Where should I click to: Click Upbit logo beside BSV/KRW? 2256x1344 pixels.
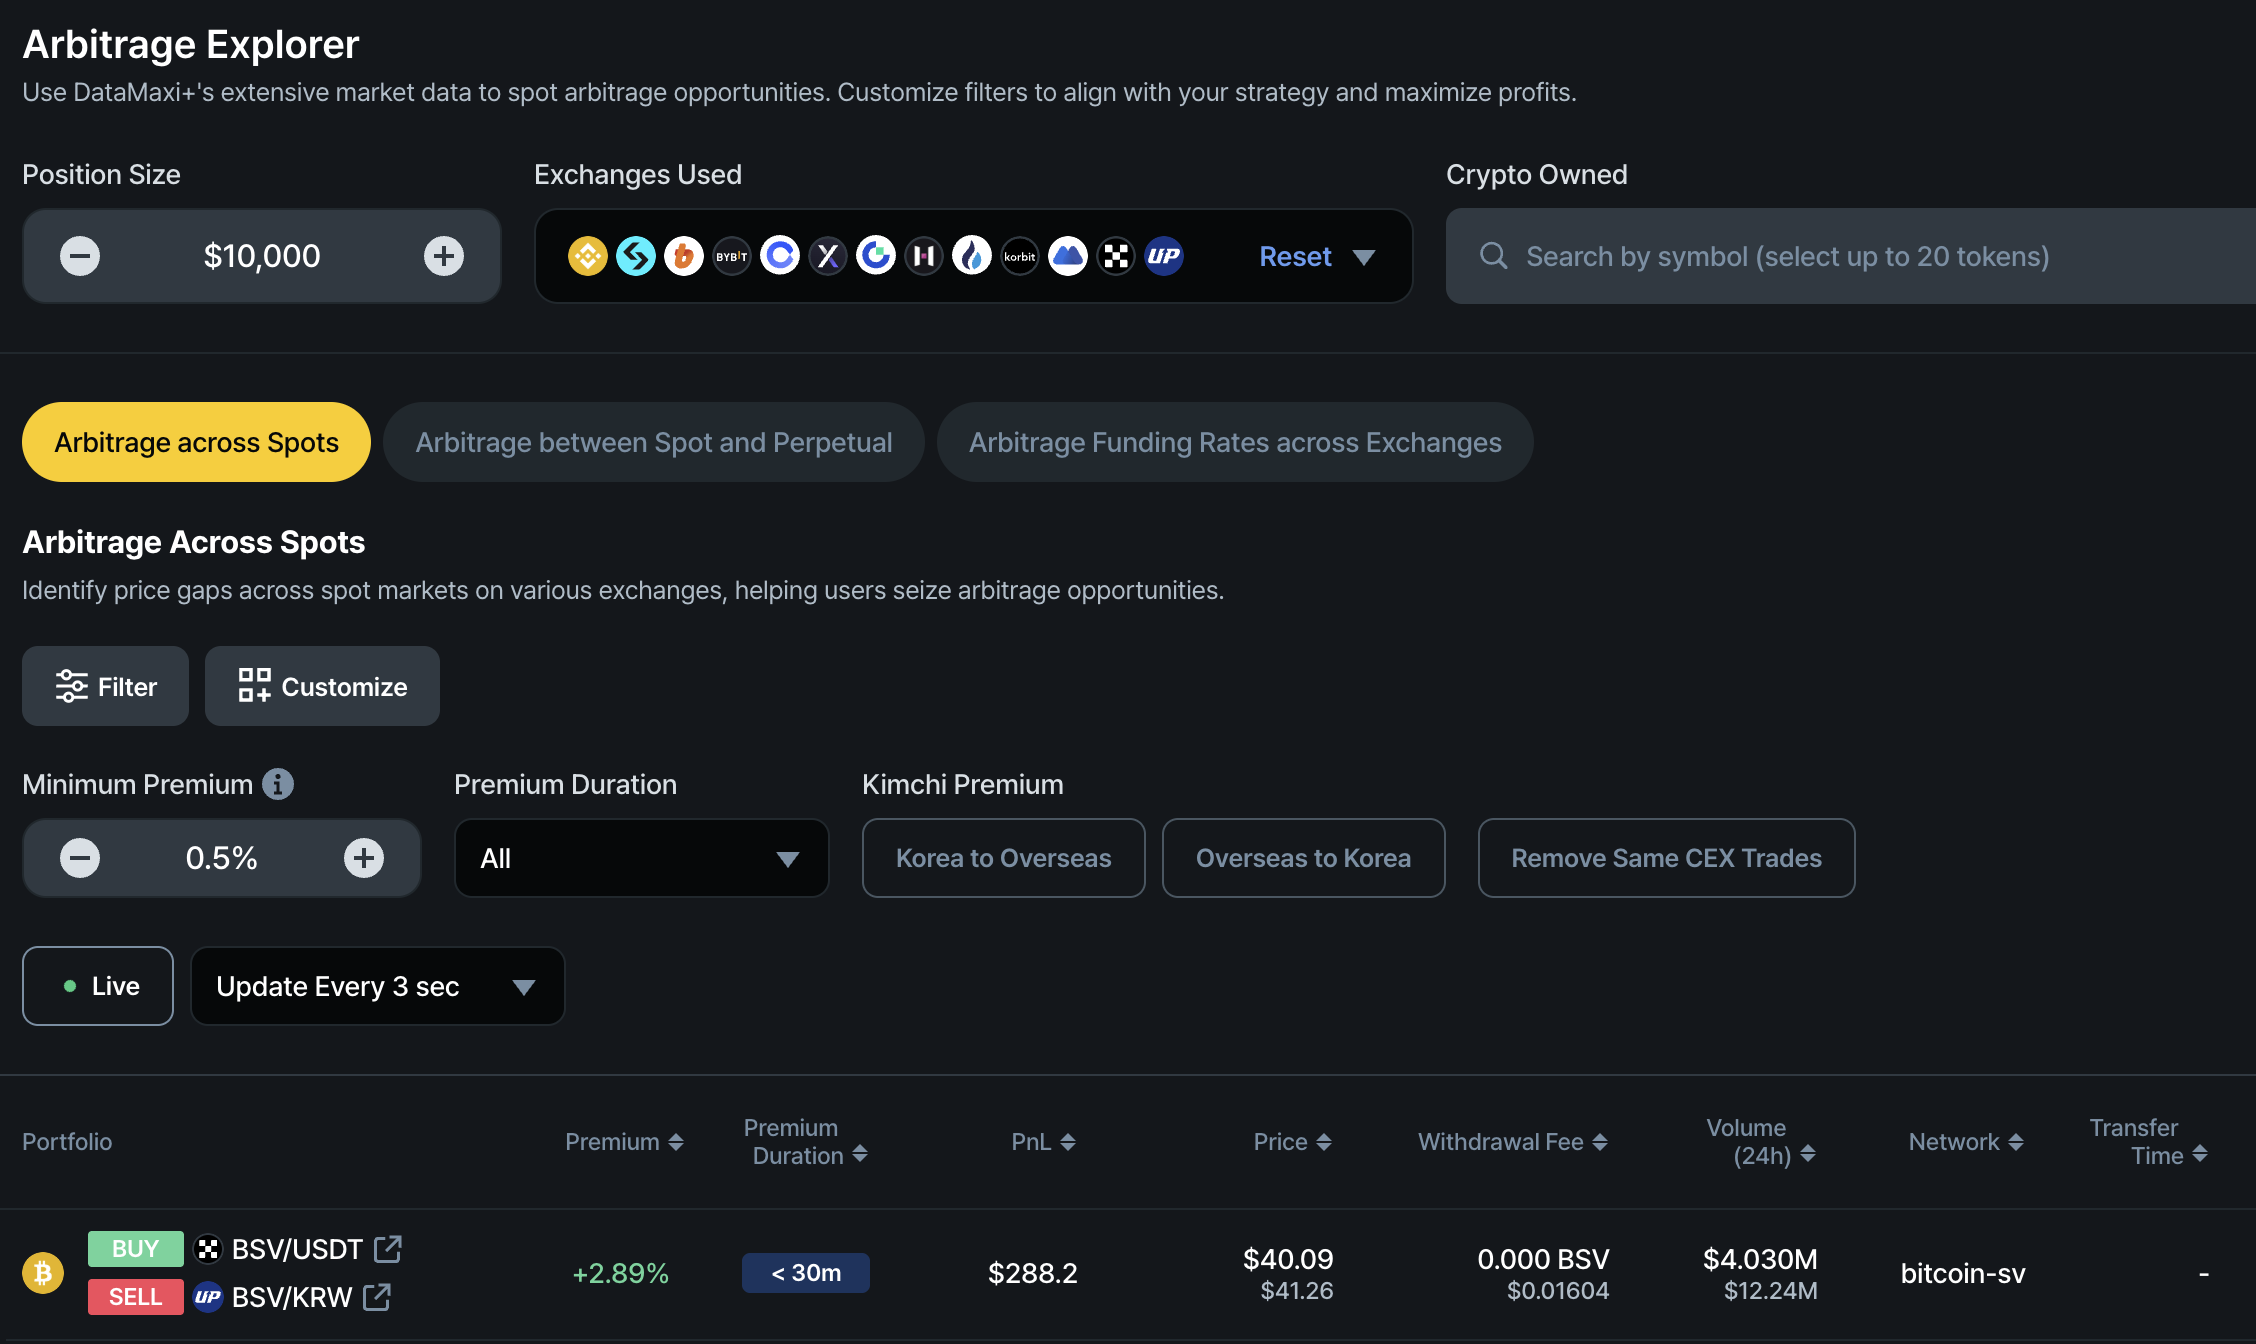point(208,1297)
